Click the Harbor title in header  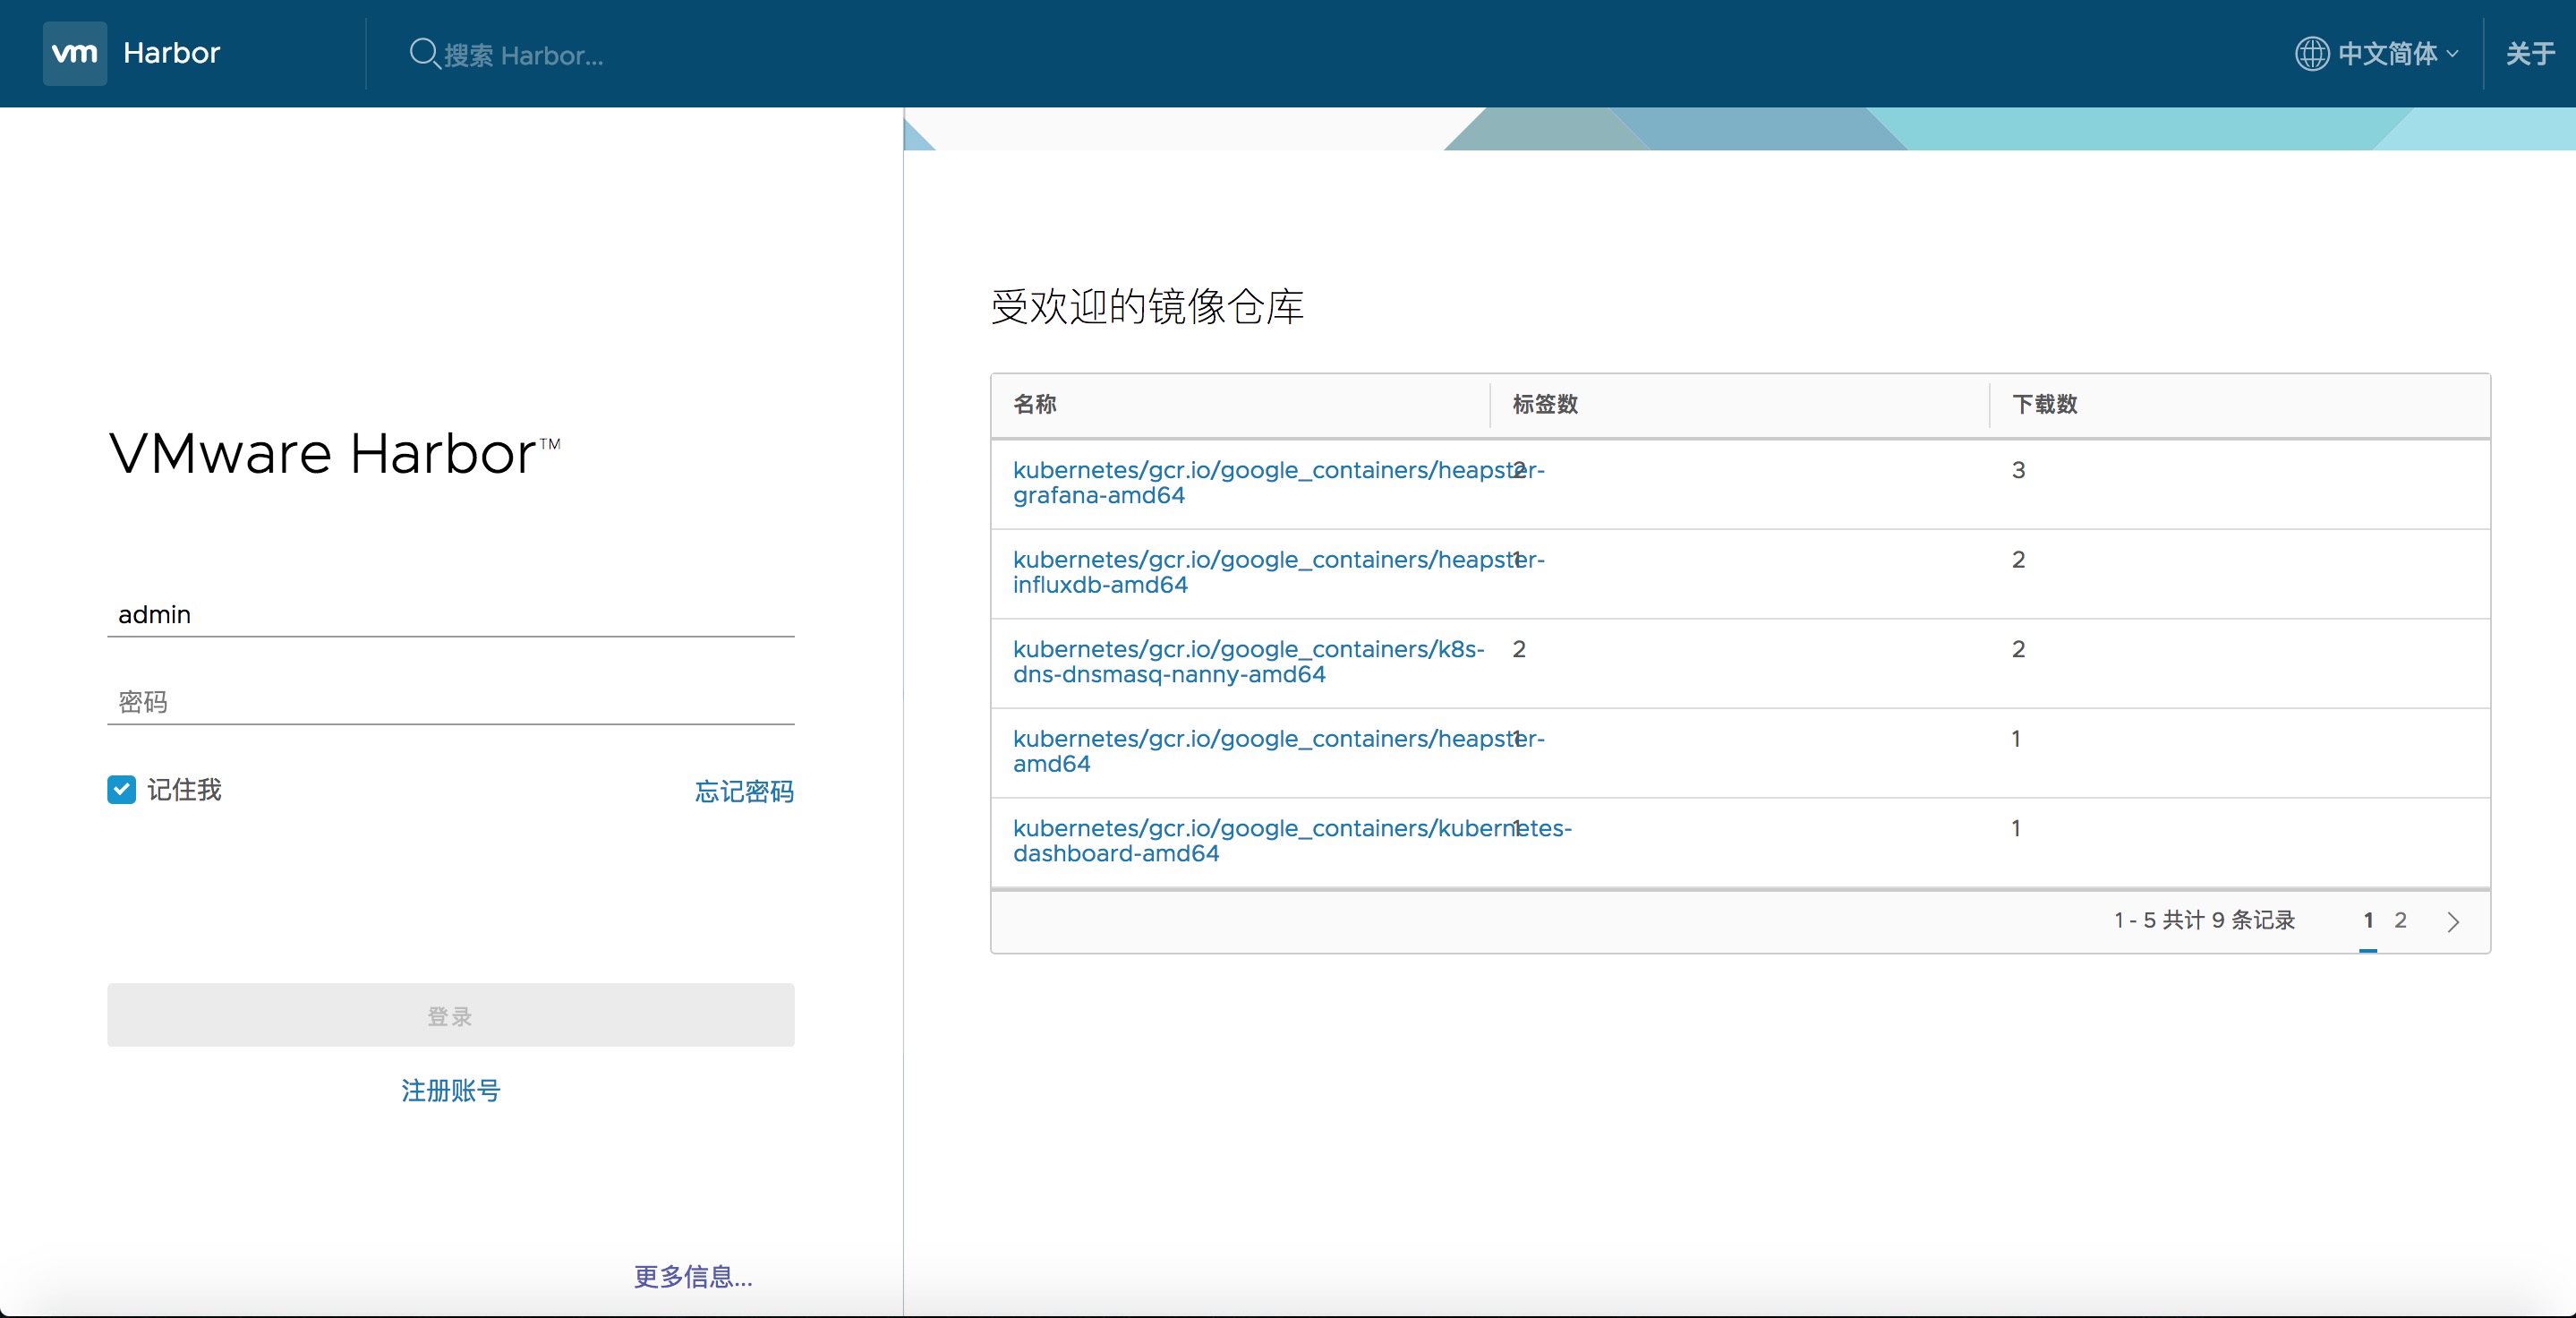[171, 53]
